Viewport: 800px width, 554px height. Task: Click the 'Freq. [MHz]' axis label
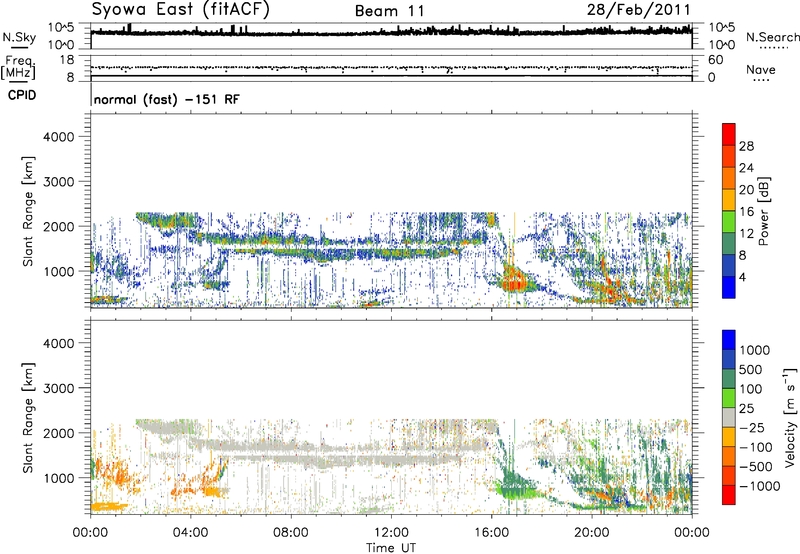click(x=18, y=68)
